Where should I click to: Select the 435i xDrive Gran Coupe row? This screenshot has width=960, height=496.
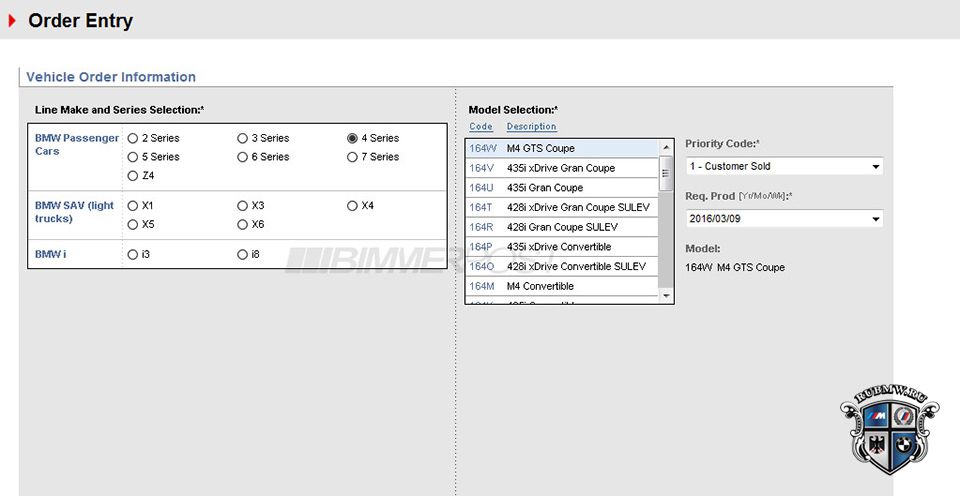point(561,168)
